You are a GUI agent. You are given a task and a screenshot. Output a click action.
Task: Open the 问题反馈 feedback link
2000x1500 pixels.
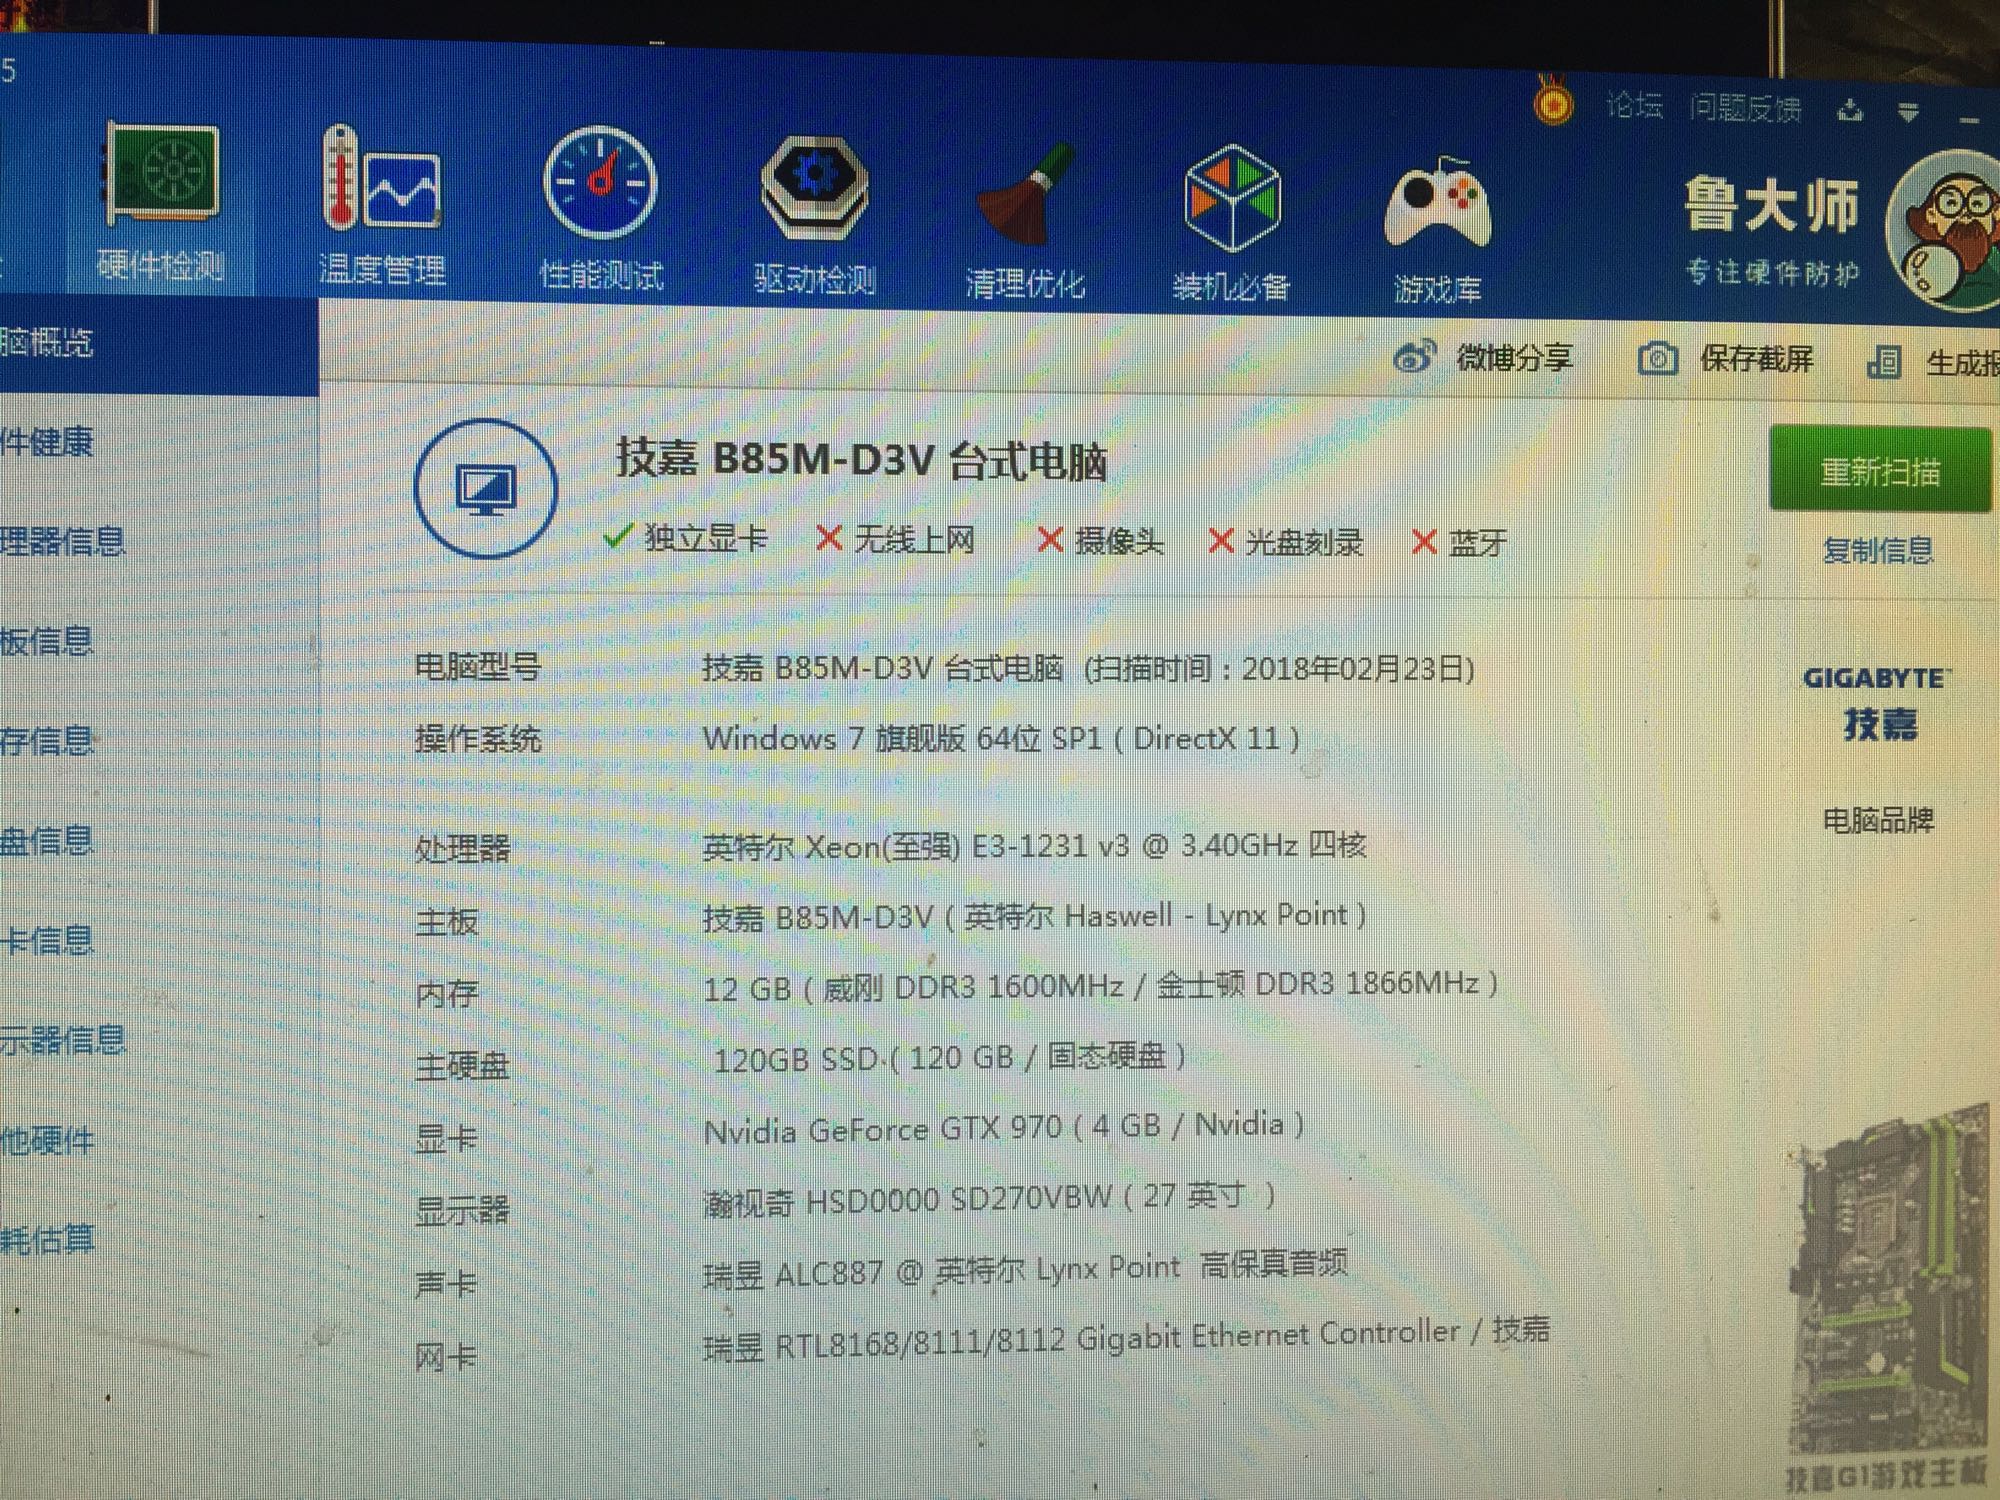(1745, 108)
